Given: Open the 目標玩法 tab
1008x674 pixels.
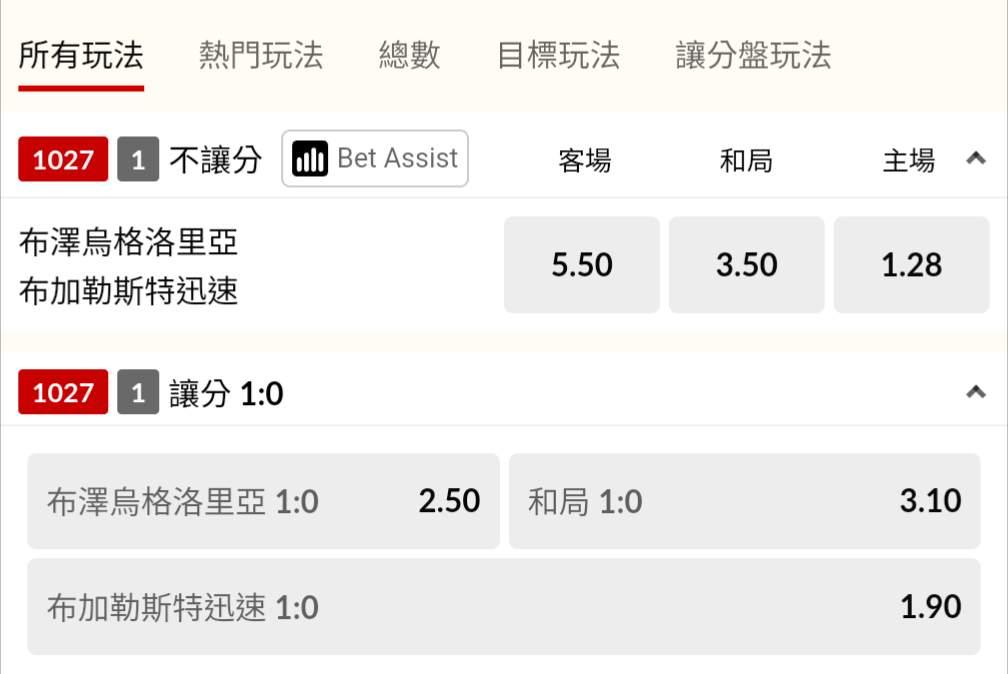Looking at the screenshot, I should (x=558, y=55).
